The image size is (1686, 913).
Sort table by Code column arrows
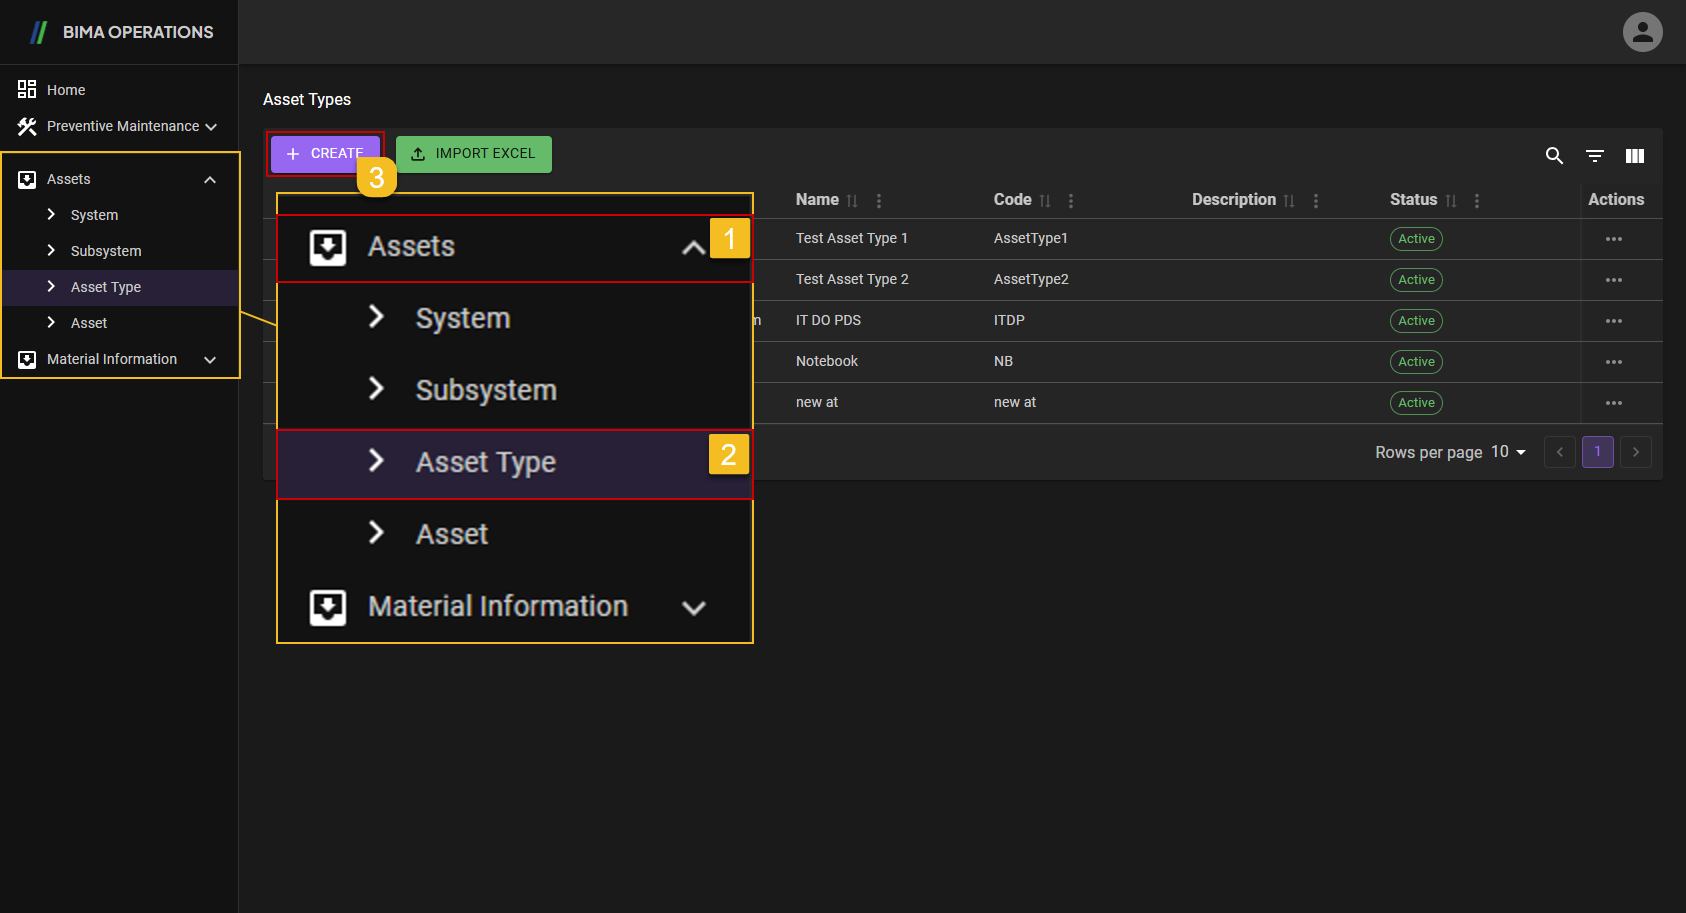coord(1045,201)
